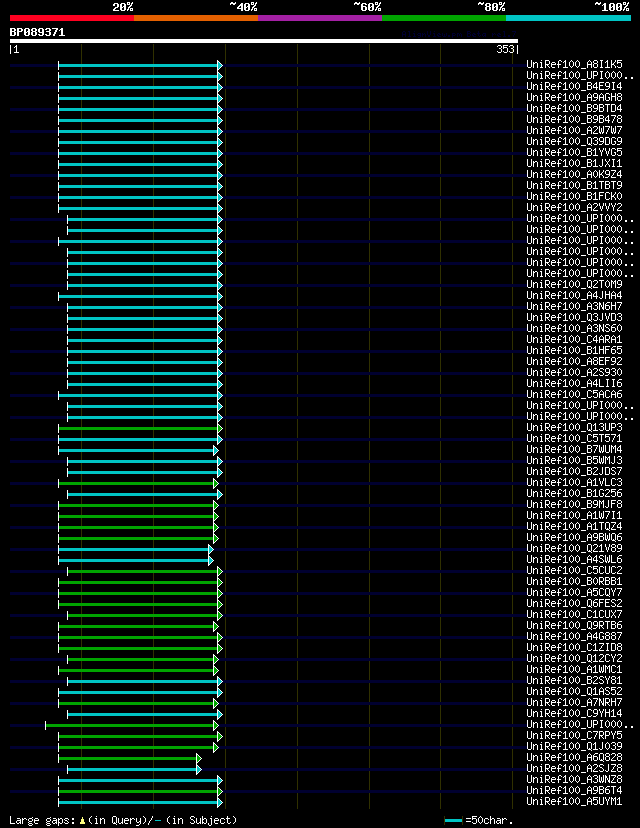Select the UniRef100_C5CUC2 label

click(574, 571)
